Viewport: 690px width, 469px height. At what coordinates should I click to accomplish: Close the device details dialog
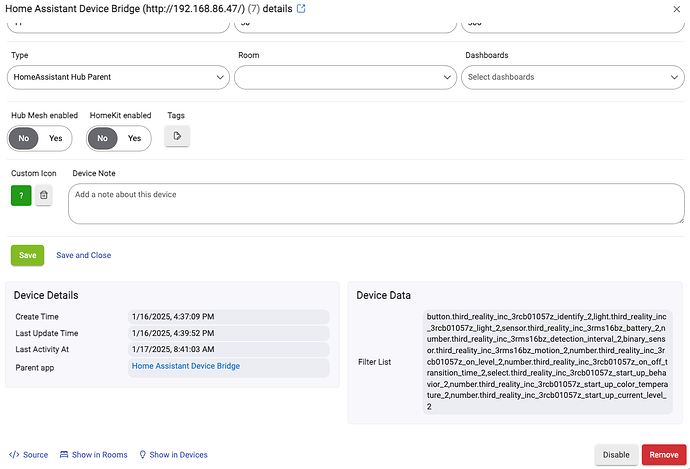[x=676, y=9]
